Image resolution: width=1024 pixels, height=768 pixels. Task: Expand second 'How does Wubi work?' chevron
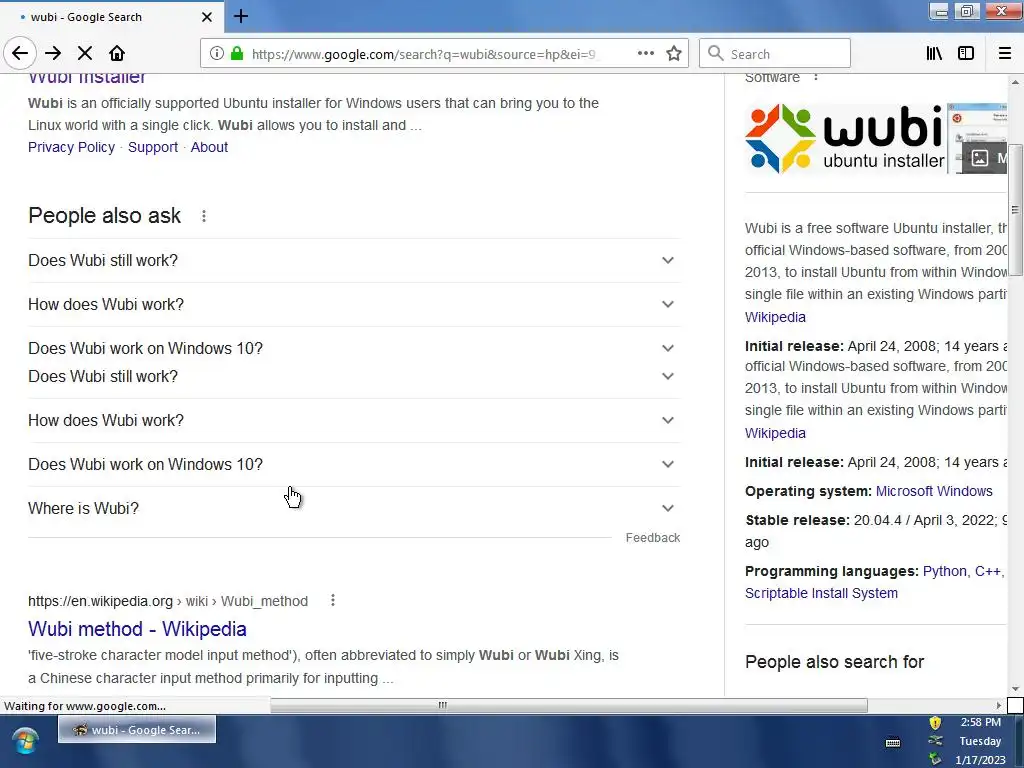pyautogui.click(x=667, y=420)
